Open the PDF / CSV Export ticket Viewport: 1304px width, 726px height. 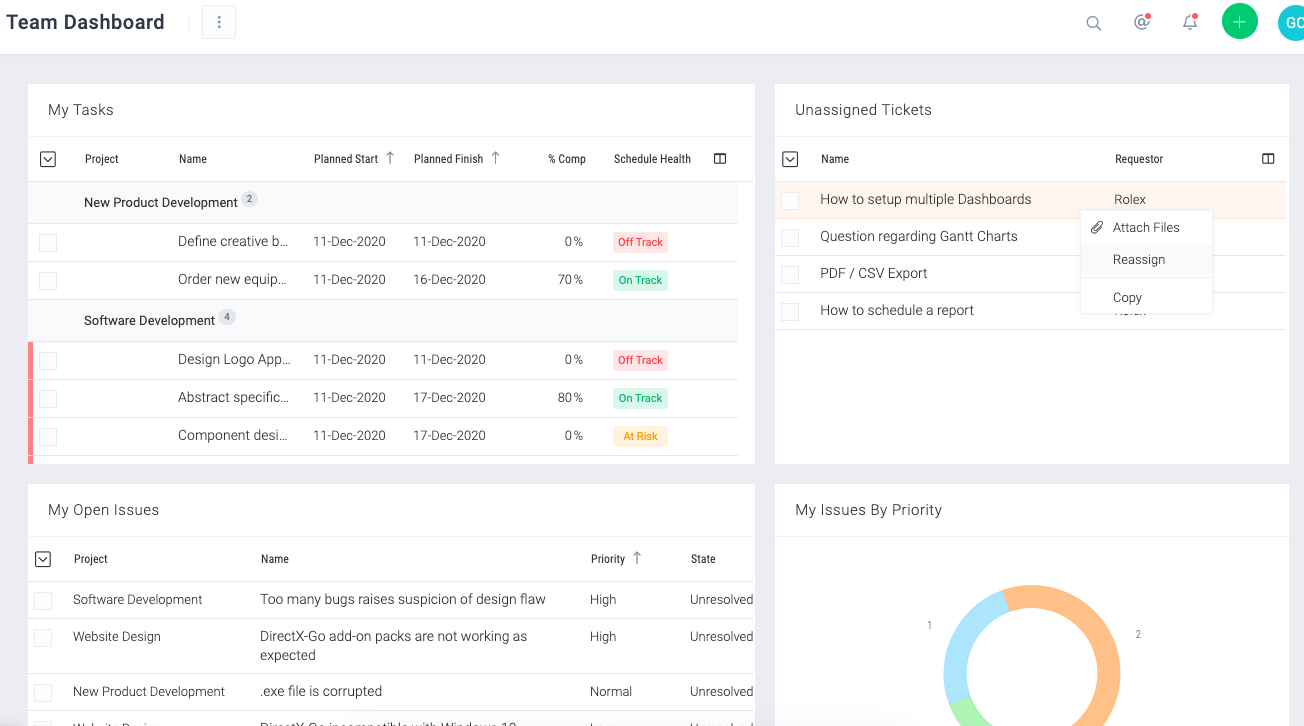pos(873,273)
